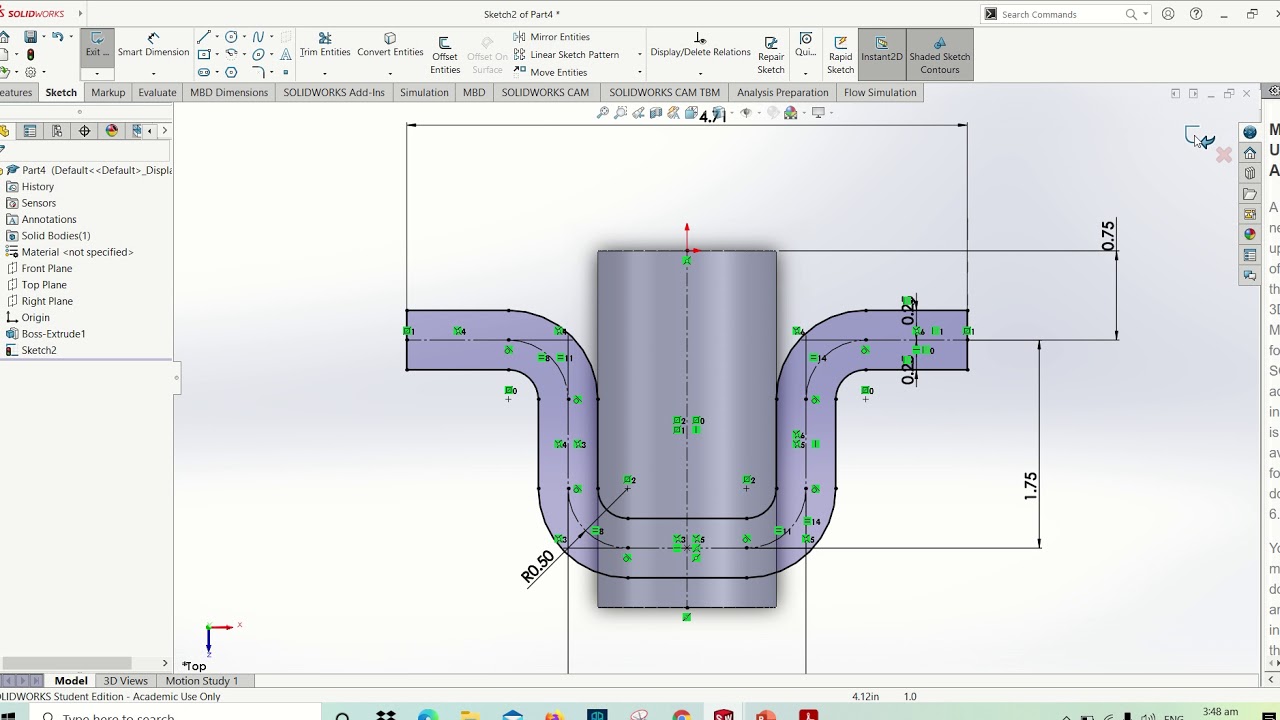Select the Sketch Fillet tool
This screenshot has height=720, width=1280.
[258, 72]
